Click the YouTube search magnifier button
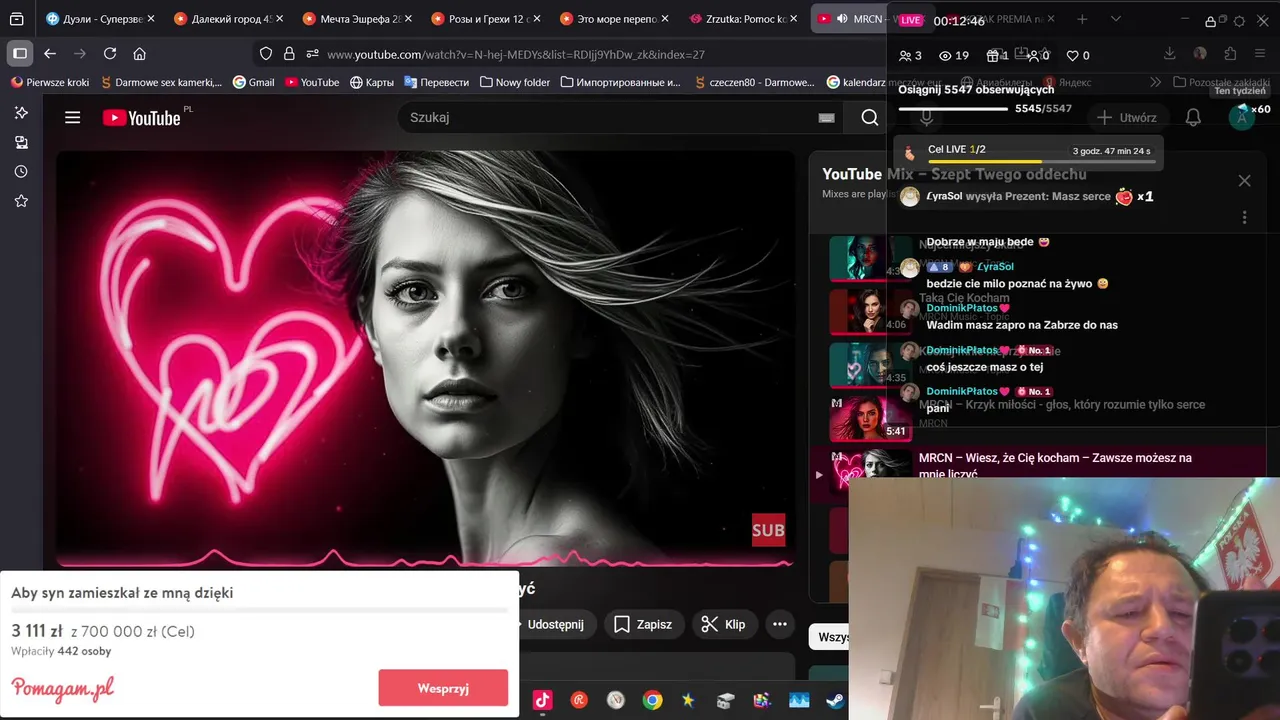This screenshot has width=1280, height=720. 870,118
